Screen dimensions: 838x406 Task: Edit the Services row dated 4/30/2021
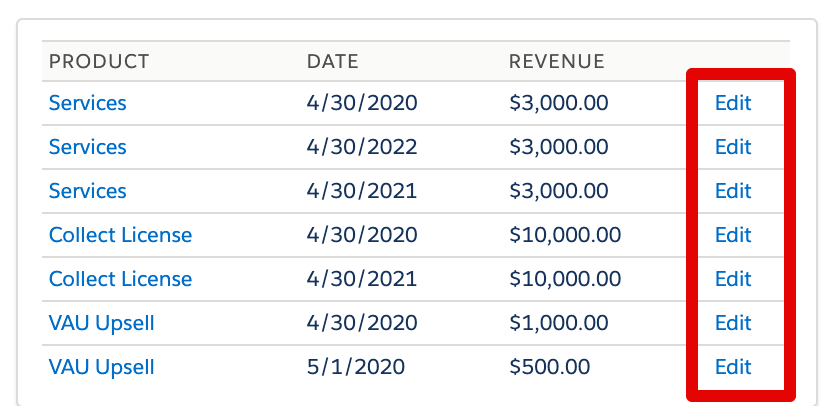tap(733, 191)
